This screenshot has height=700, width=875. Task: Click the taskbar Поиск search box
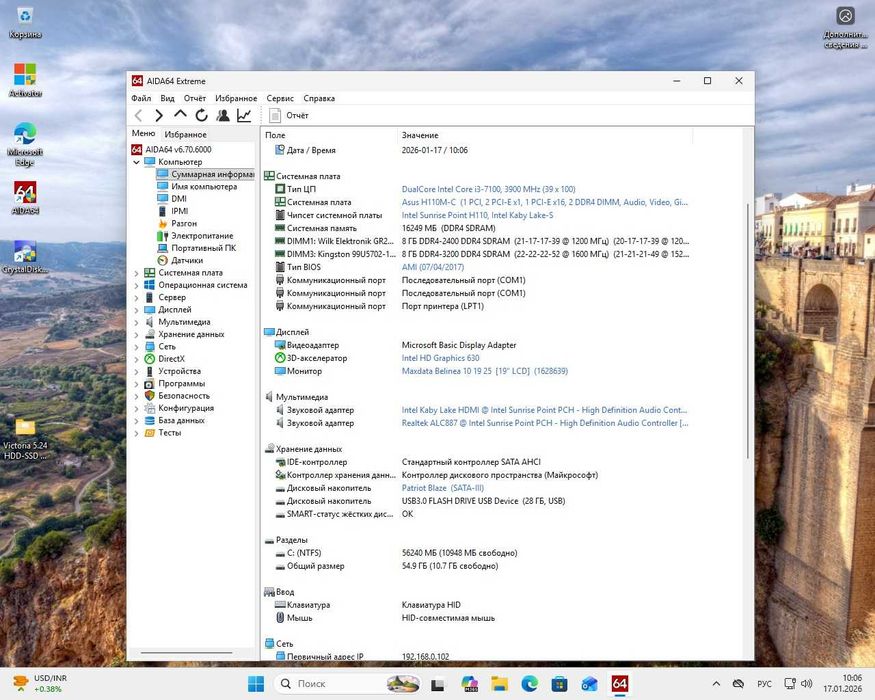(347, 684)
